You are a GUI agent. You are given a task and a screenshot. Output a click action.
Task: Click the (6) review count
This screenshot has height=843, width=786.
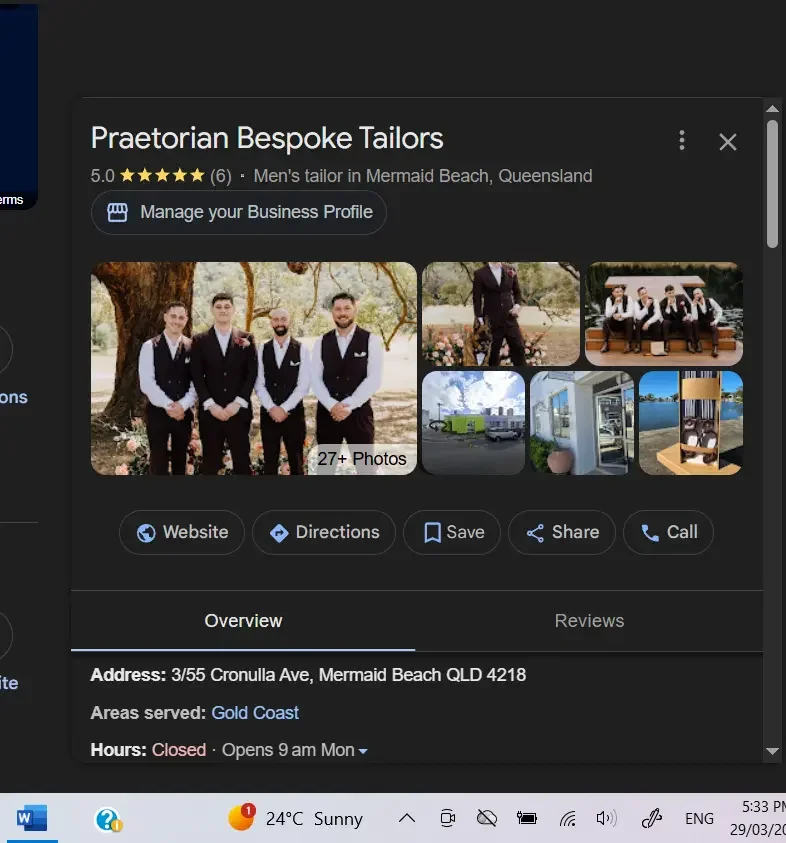click(220, 176)
